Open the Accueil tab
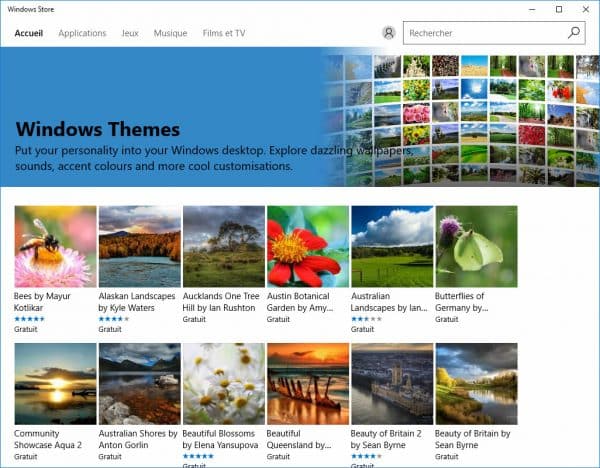Image resolution: width=600 pixels, height=468 pixels. click(29, 33)
